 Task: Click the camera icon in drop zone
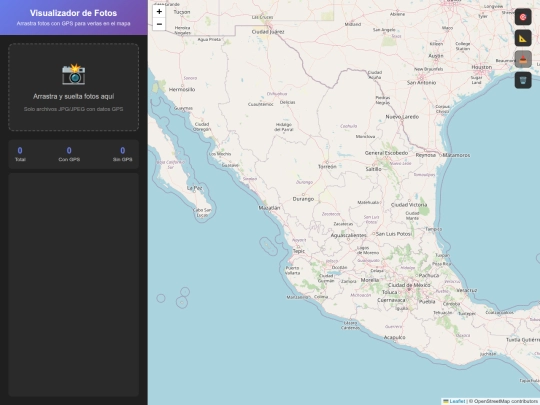73,74
